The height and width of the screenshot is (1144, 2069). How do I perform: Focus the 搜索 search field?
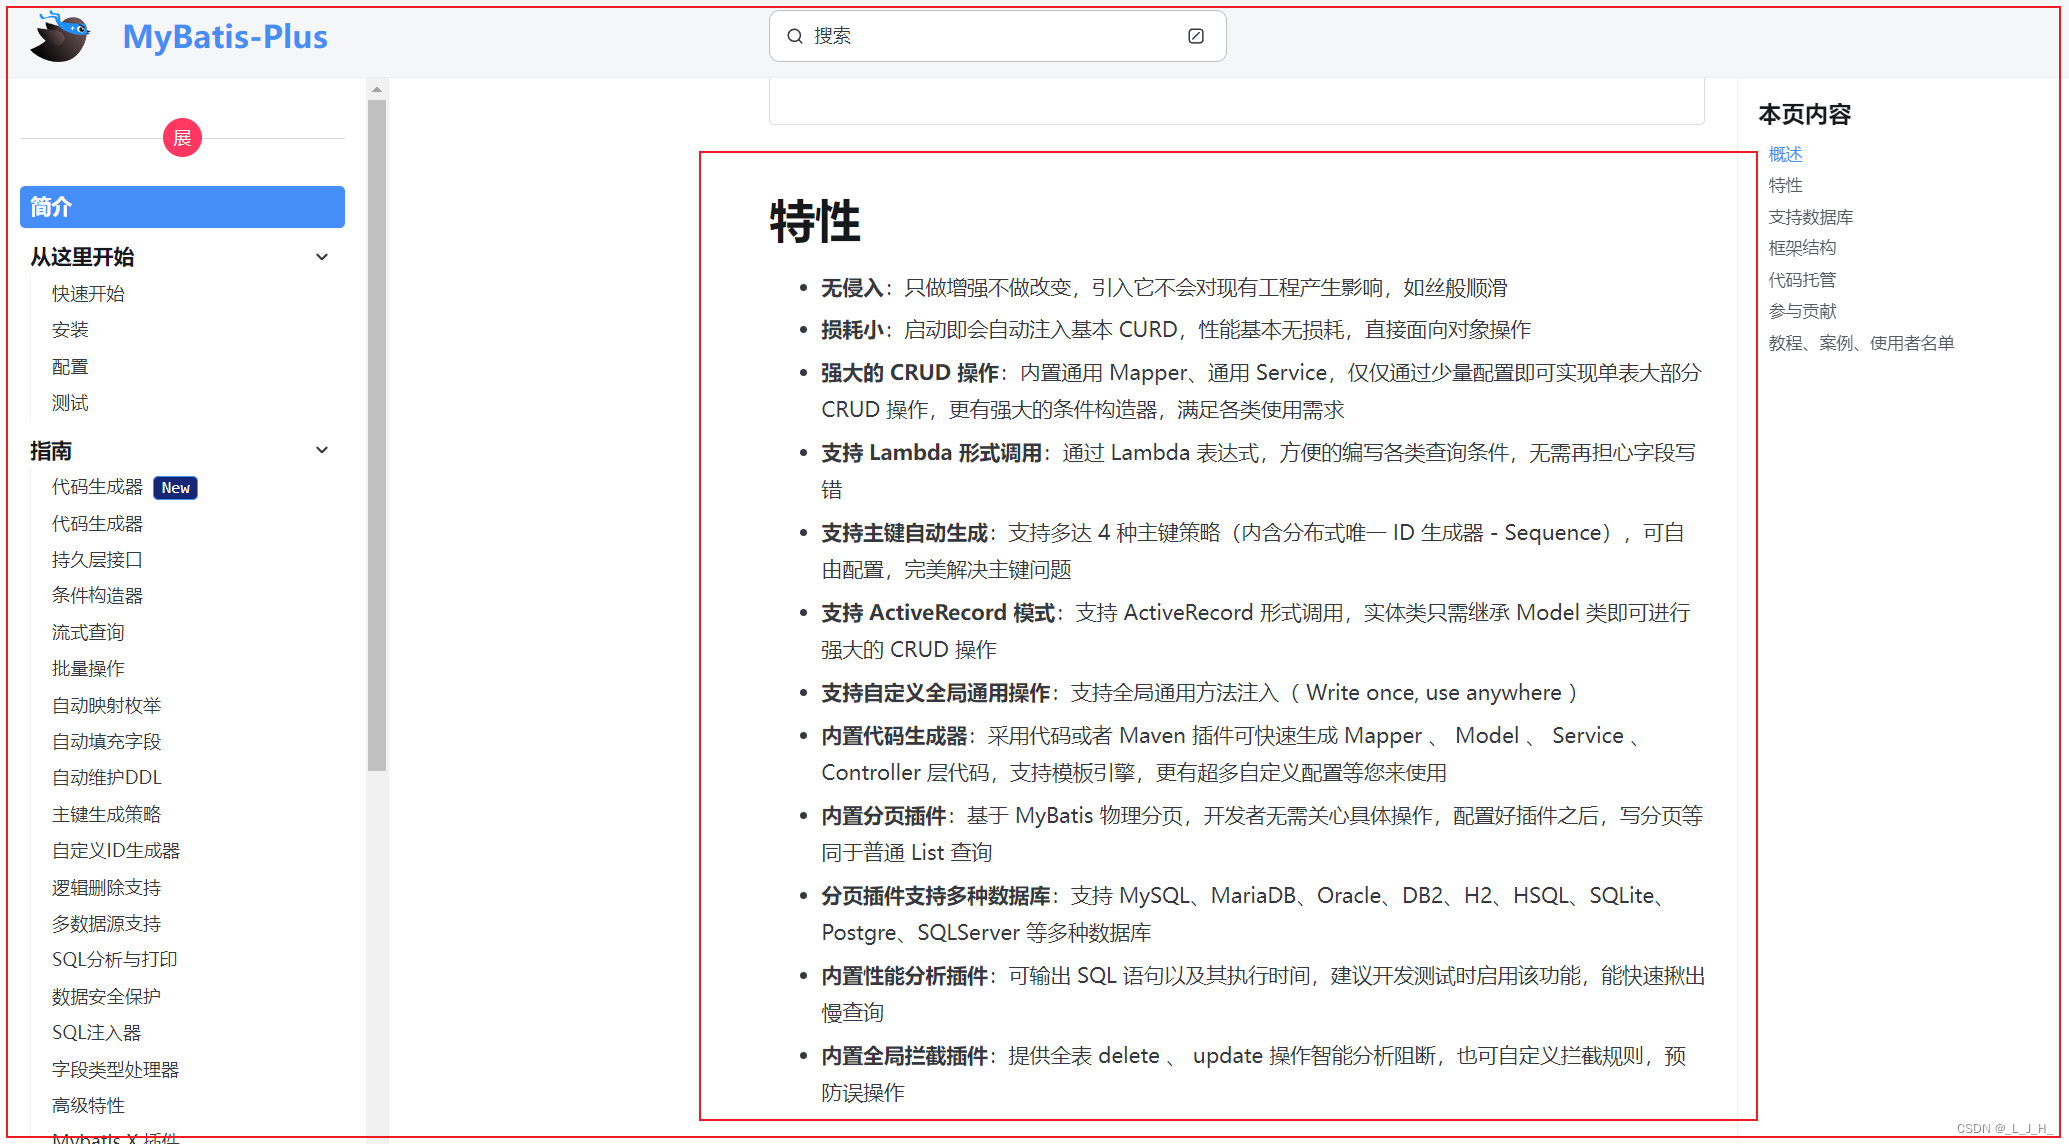[x=990, y=36]
